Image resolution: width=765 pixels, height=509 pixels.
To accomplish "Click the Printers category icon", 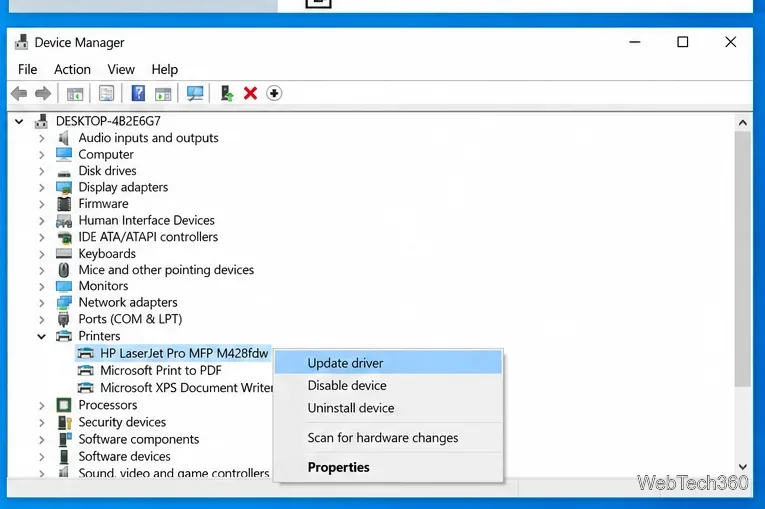I will click(64, 336).
